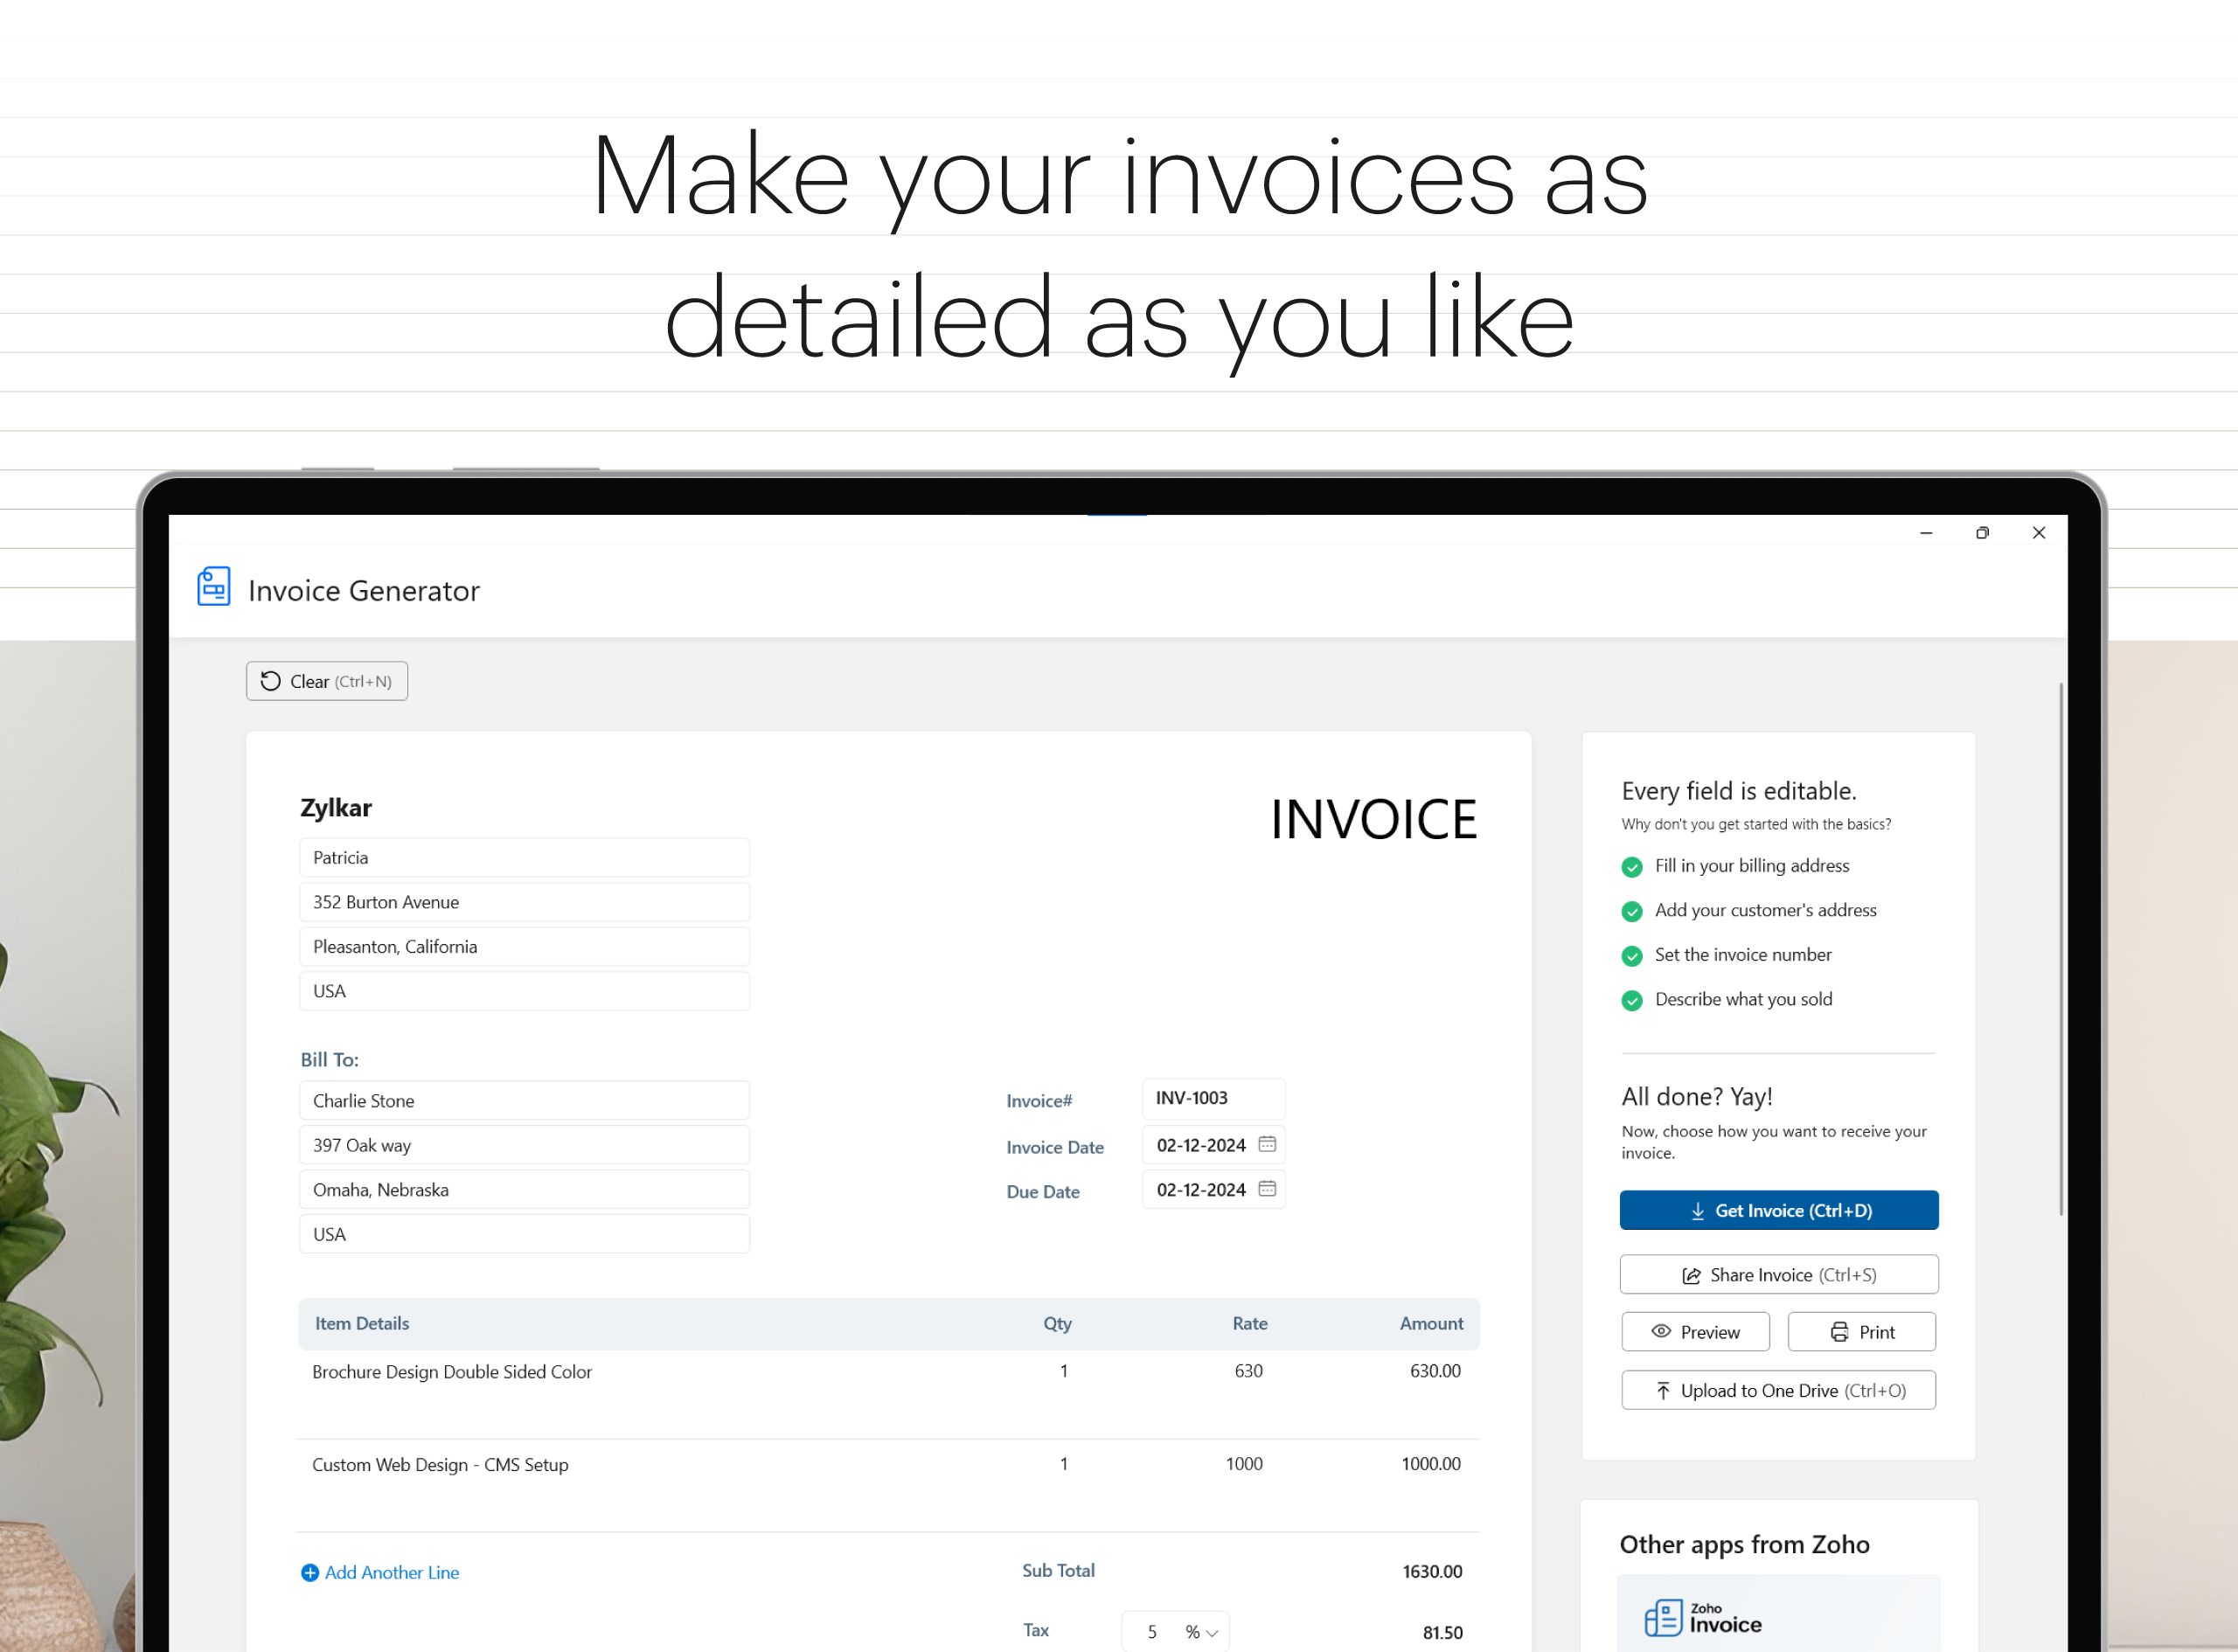Open the tax percentage dropdown
Screen dimensions: 2238x1652
click(1208, 1630)
